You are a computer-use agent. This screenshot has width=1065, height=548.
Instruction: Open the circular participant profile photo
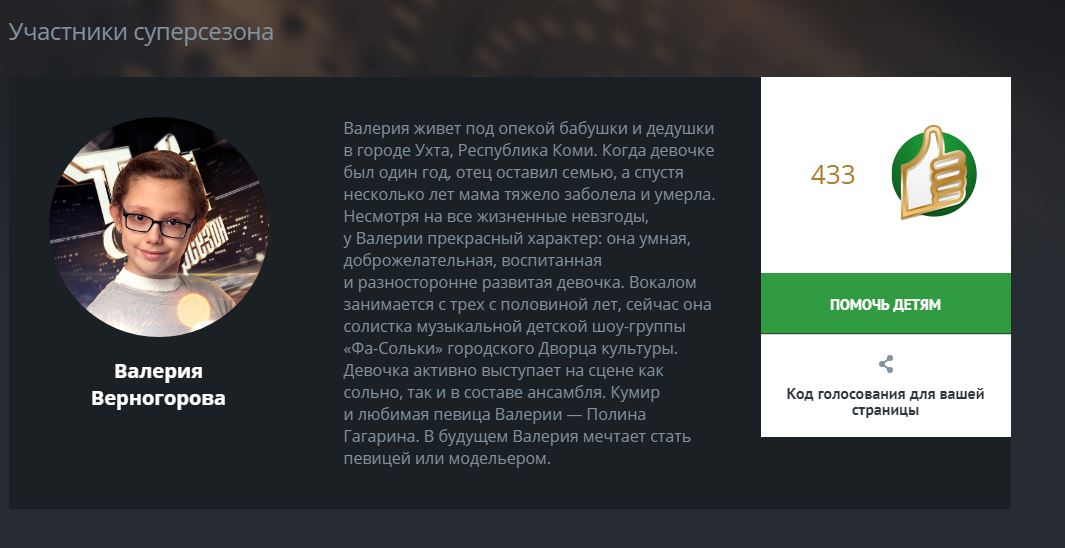(158, 227)
